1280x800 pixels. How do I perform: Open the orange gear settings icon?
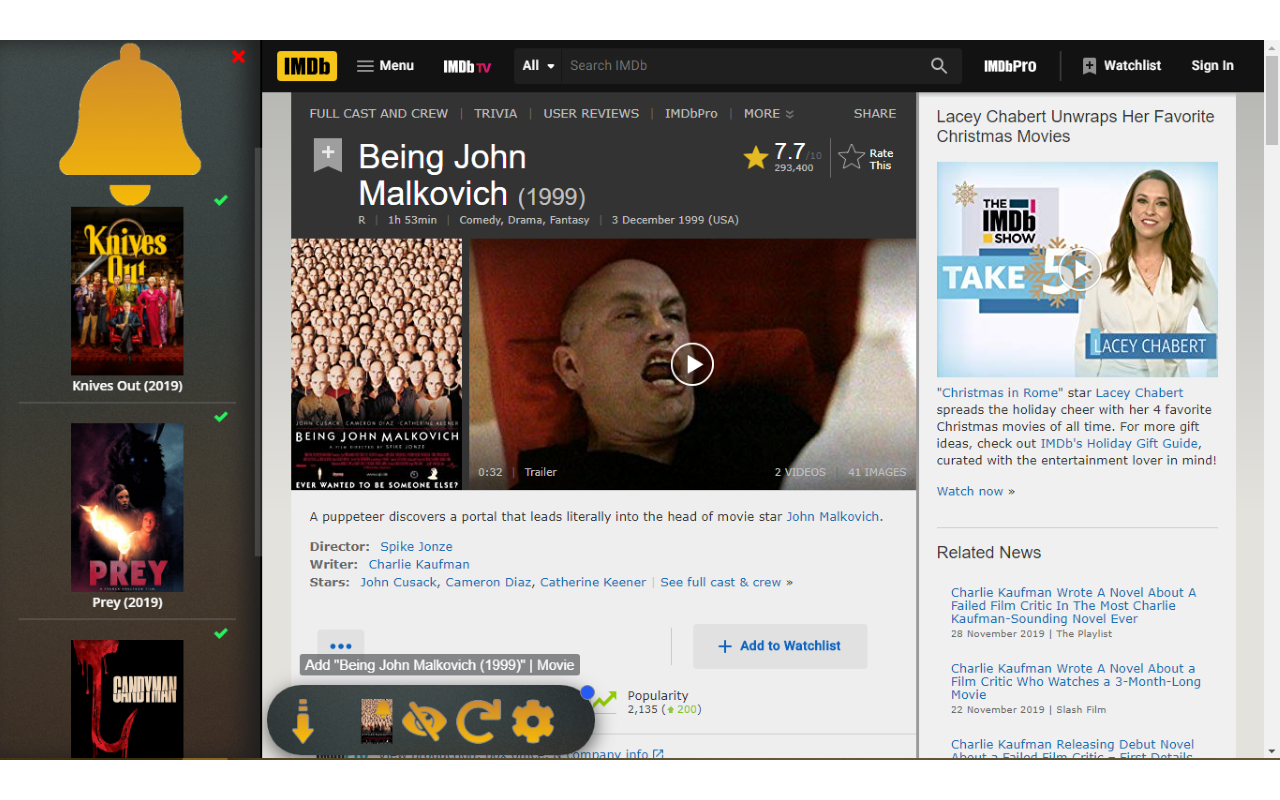click(533, 721)
